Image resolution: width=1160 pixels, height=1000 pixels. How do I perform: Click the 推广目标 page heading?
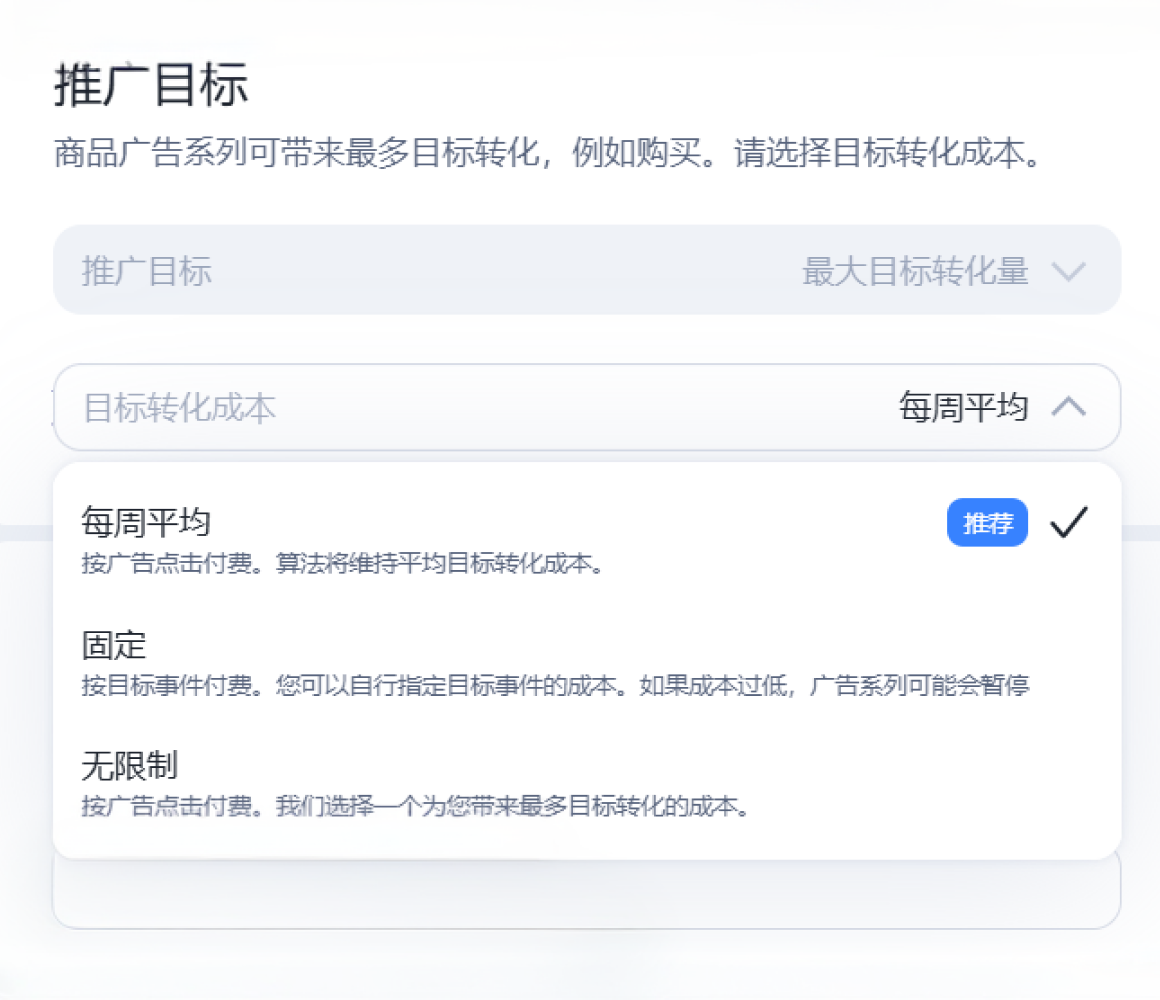pyautogui.click(x=151, y=84)
